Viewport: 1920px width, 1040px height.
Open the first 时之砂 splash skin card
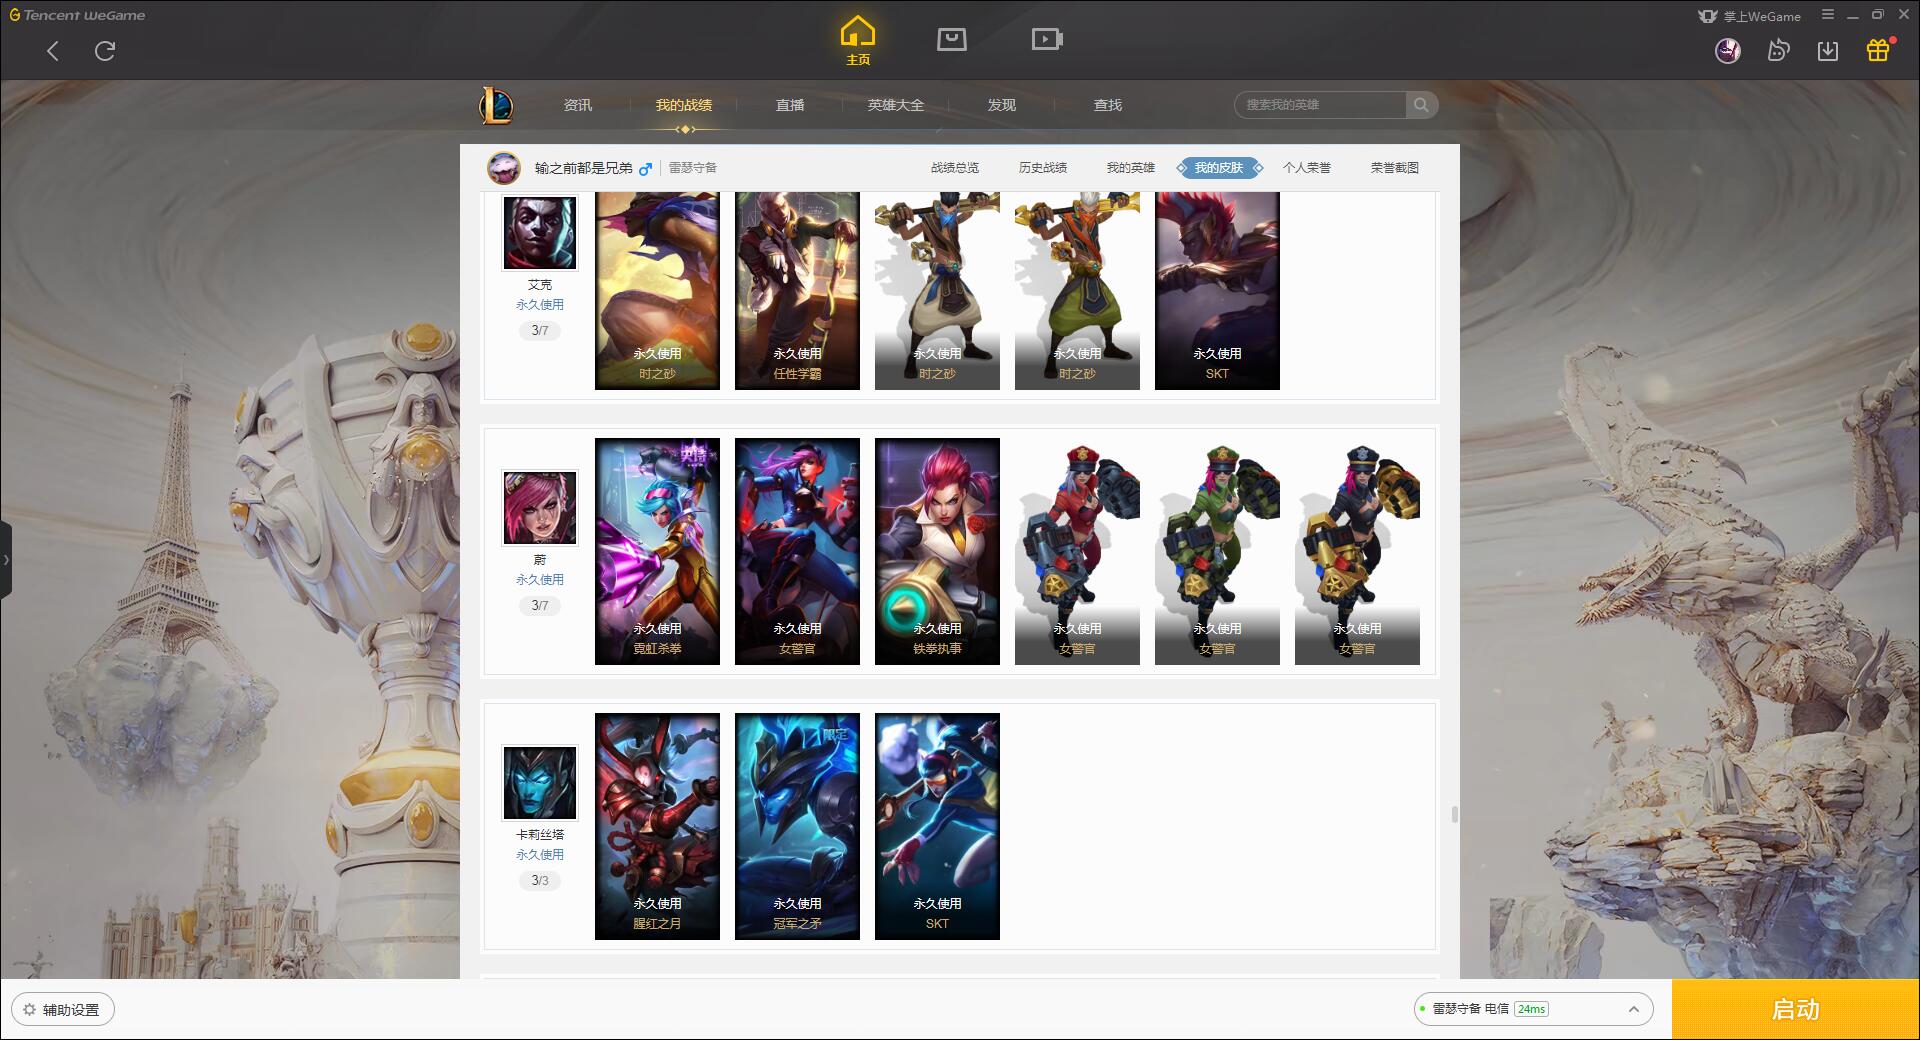(x=657, y=290)
